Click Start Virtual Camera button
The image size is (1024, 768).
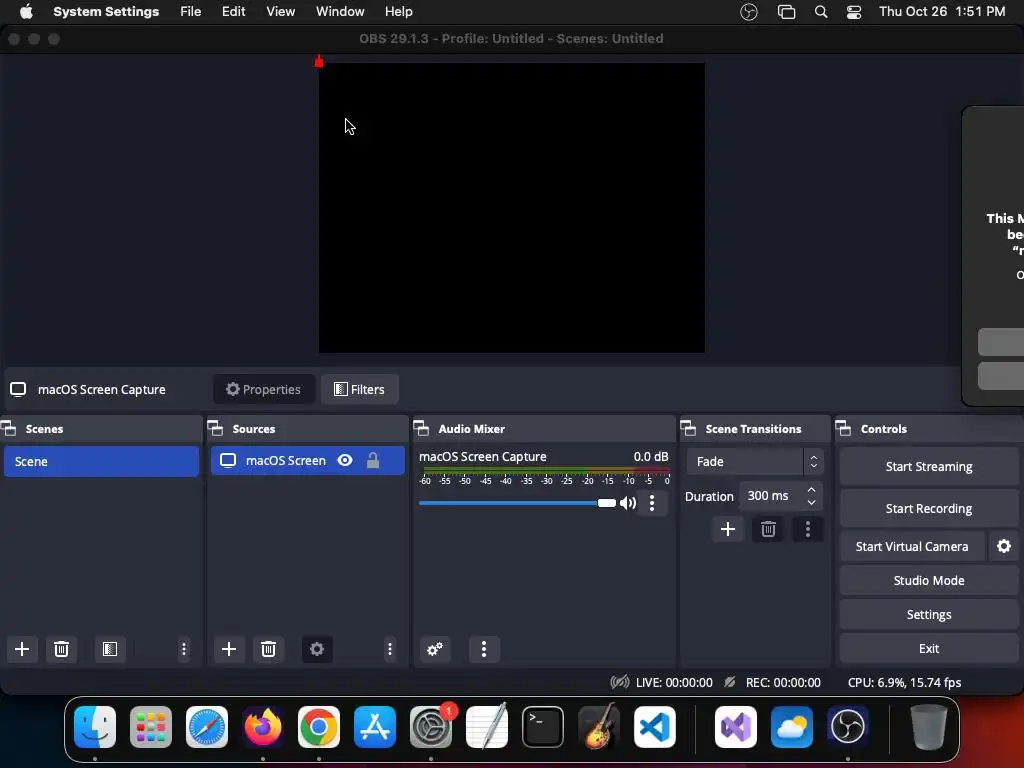click(x=912, y=546)
